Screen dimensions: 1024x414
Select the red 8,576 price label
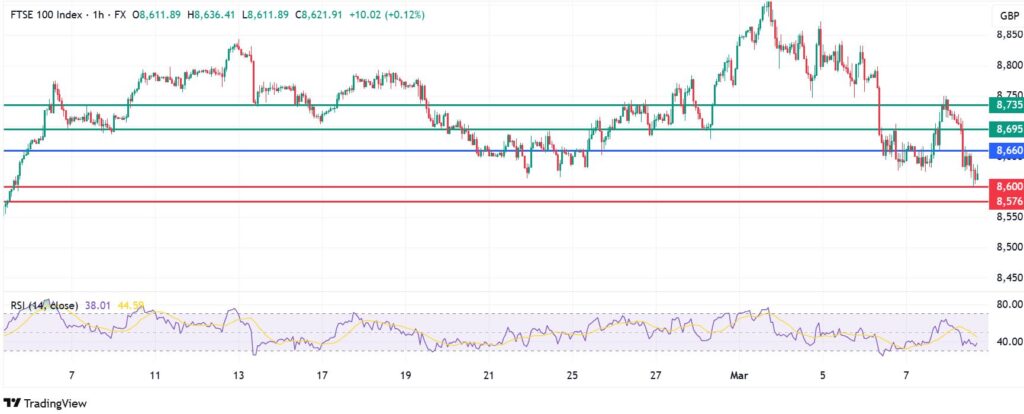pos(1005,201)
